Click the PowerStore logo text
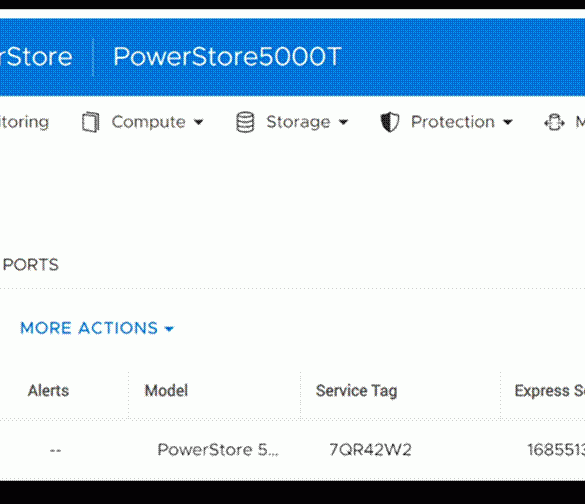The image size is (585, 504). click(36, 57)
